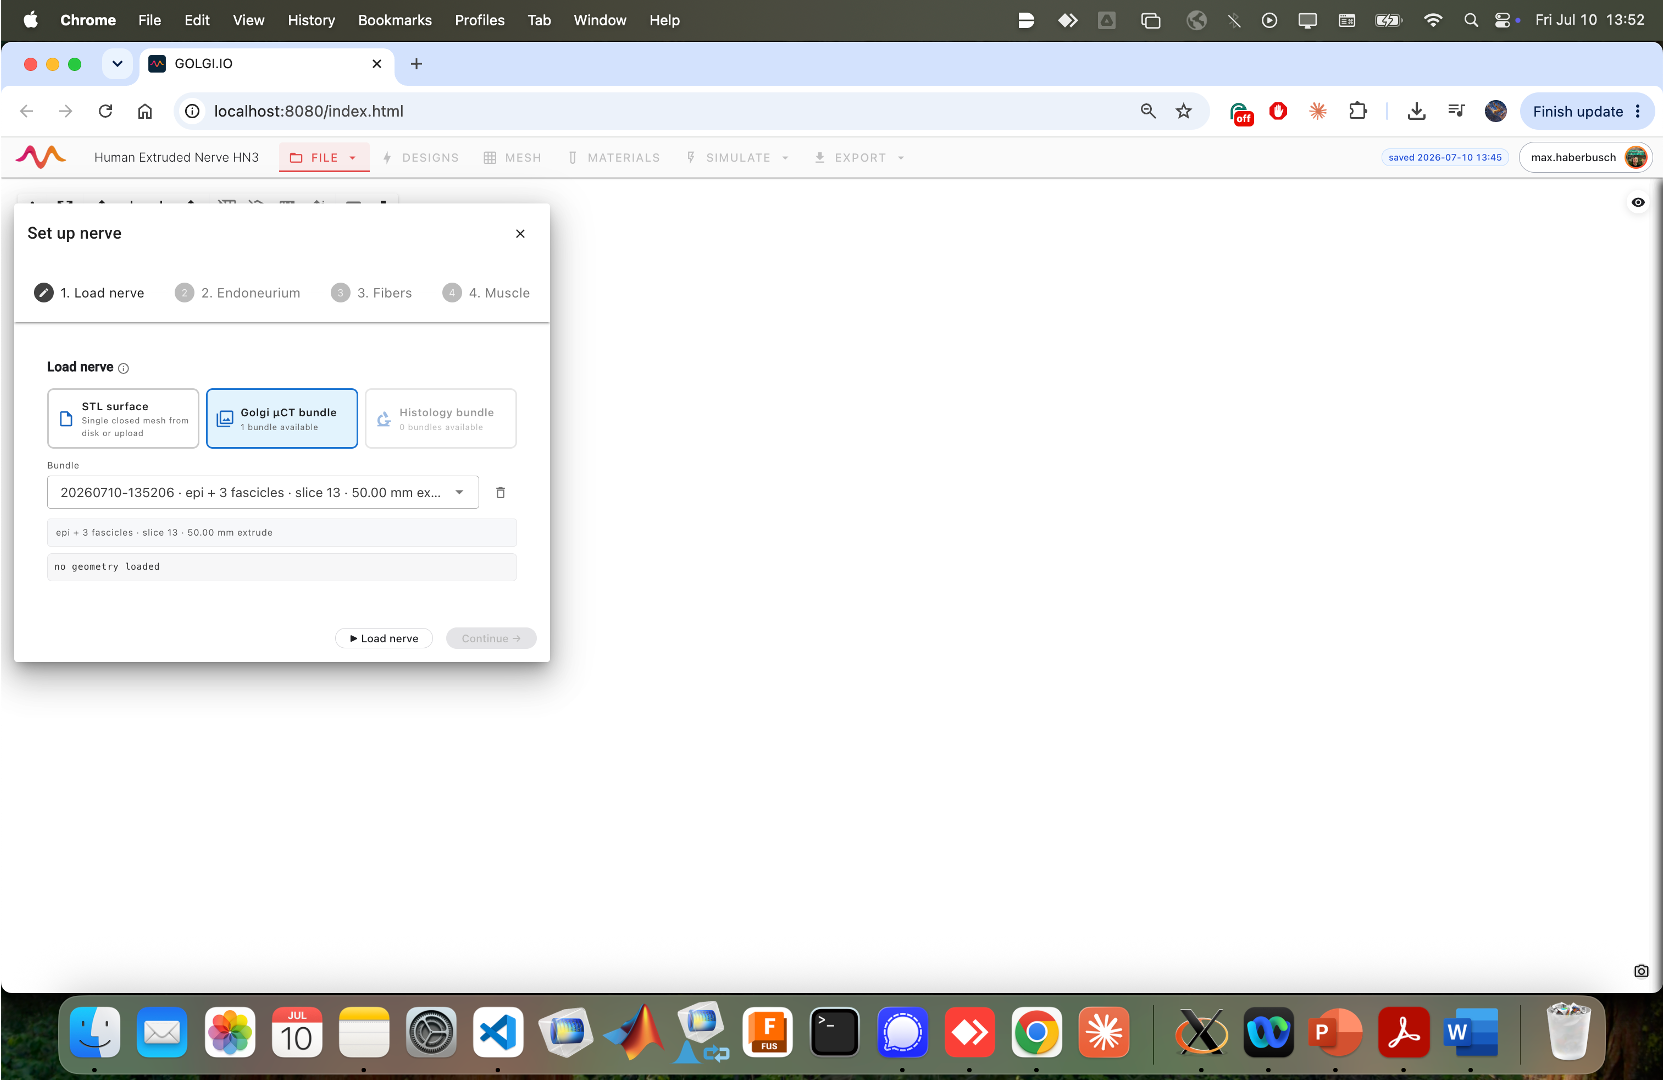Select the STL surface source option
The height and width of the screenshot is (1080, 1664).
(x=123, y=419)
